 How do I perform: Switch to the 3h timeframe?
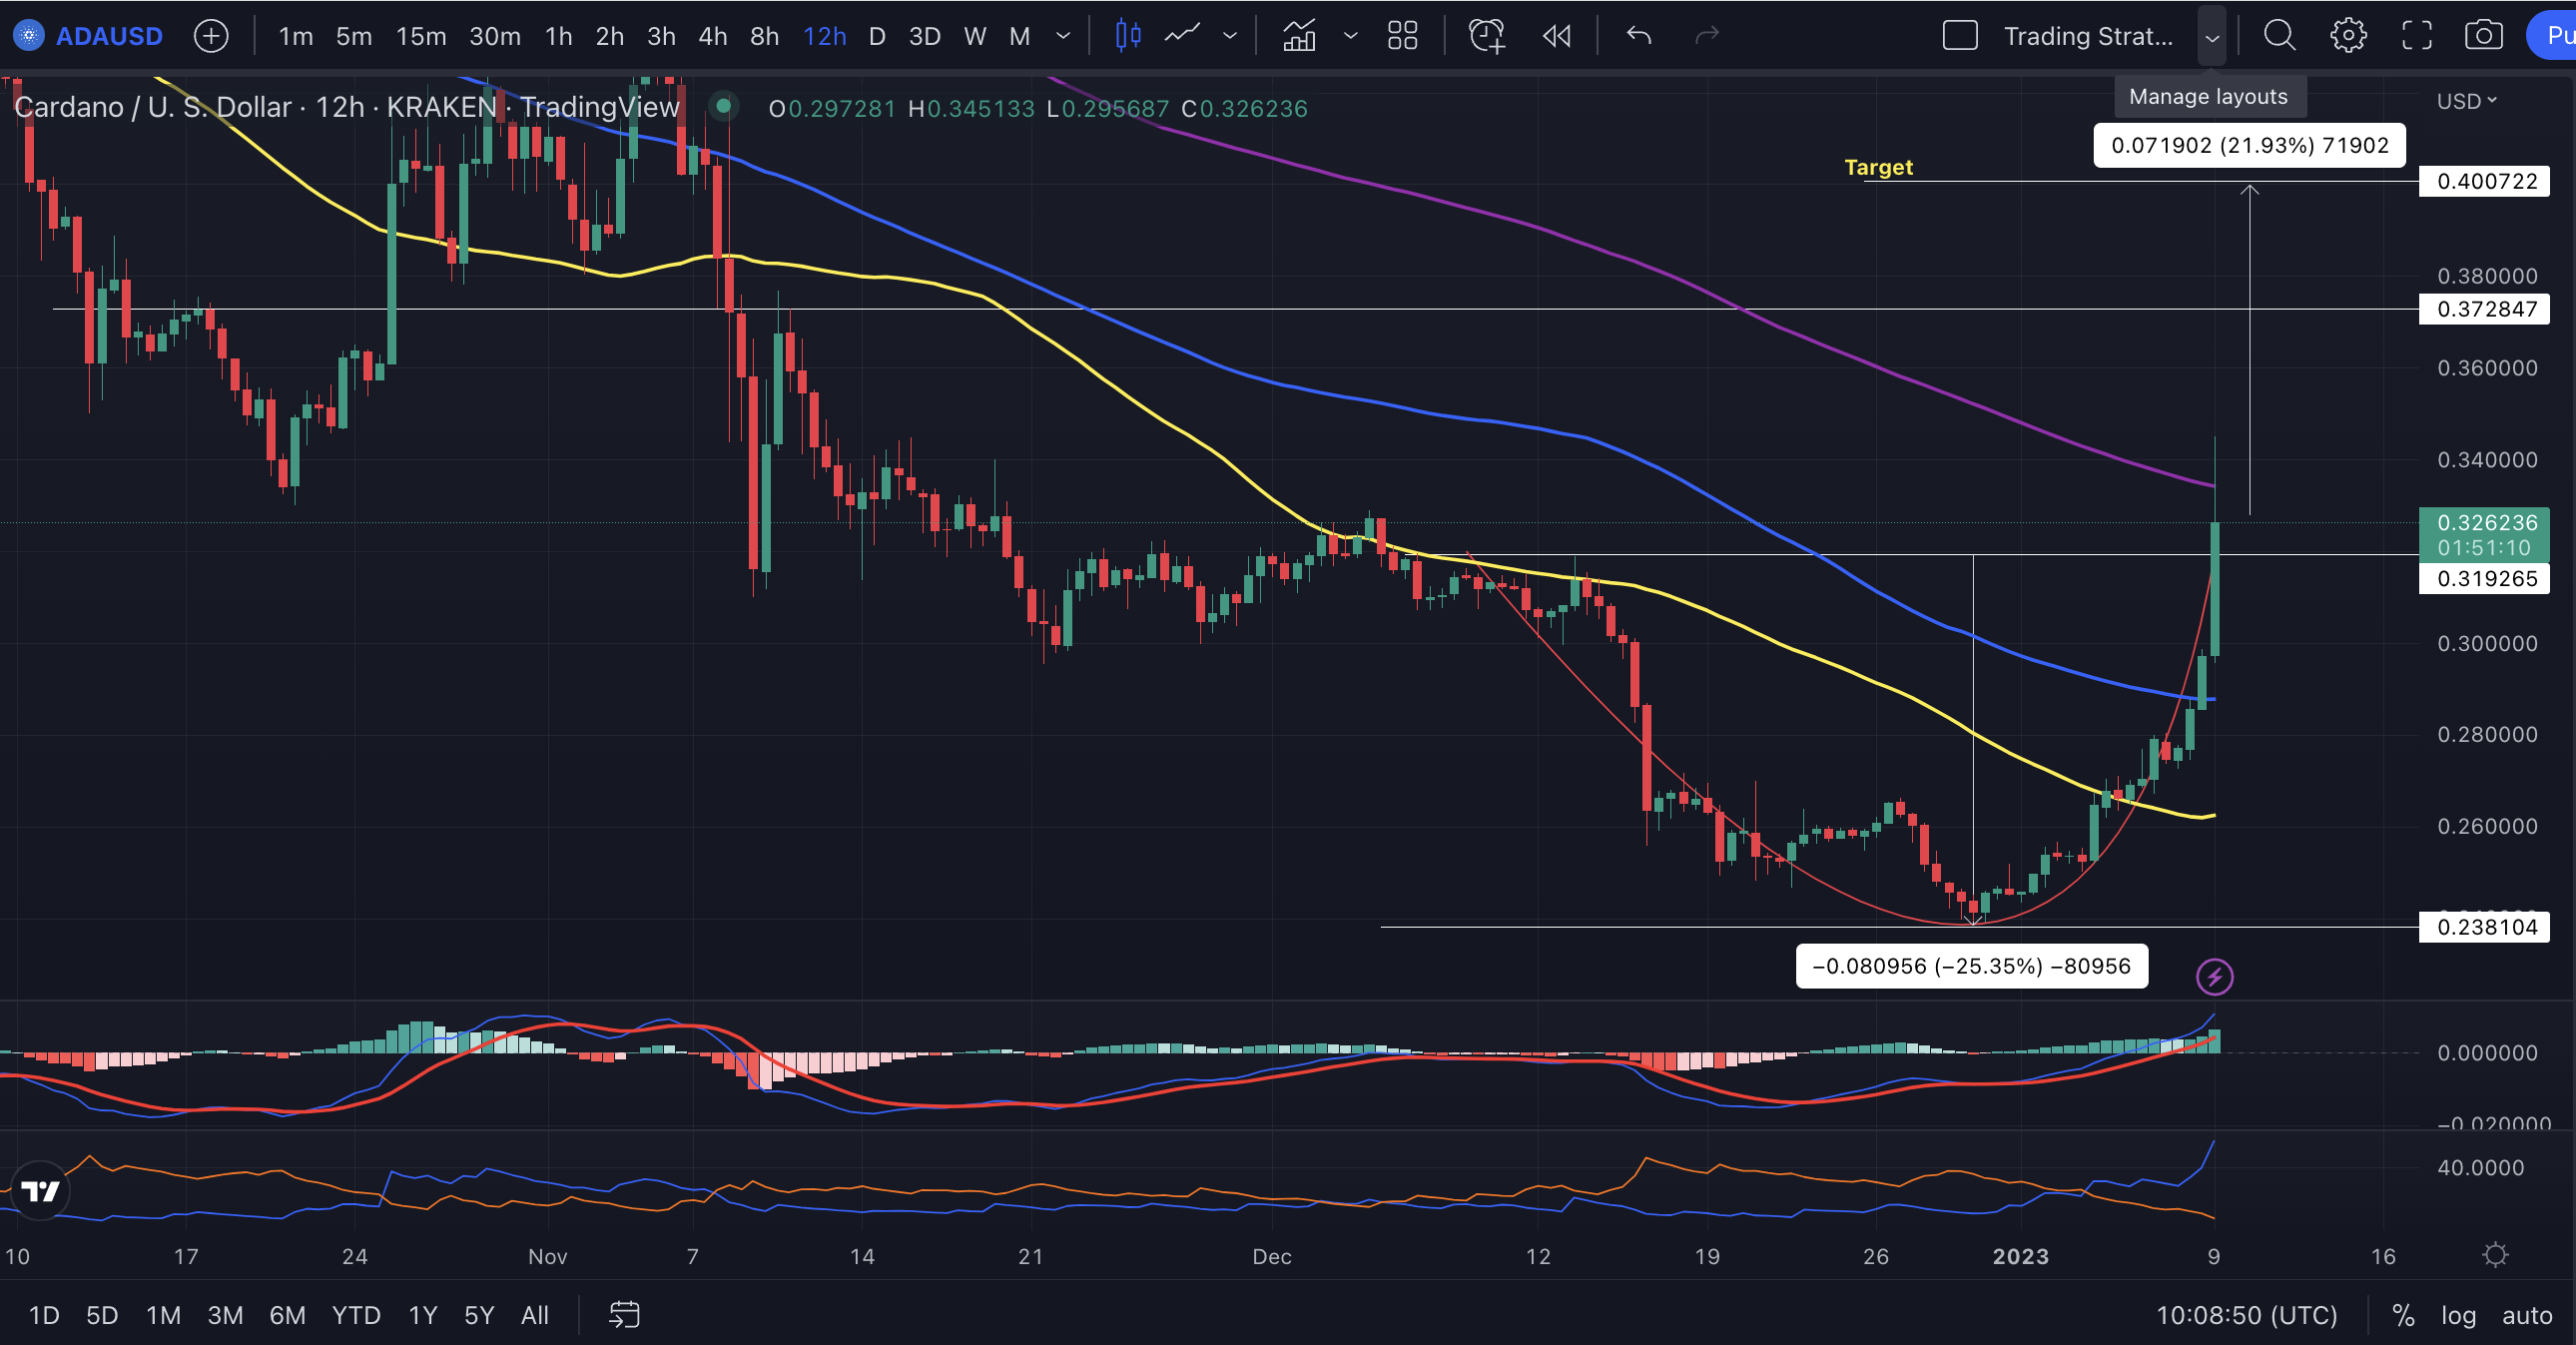point(661,36)
